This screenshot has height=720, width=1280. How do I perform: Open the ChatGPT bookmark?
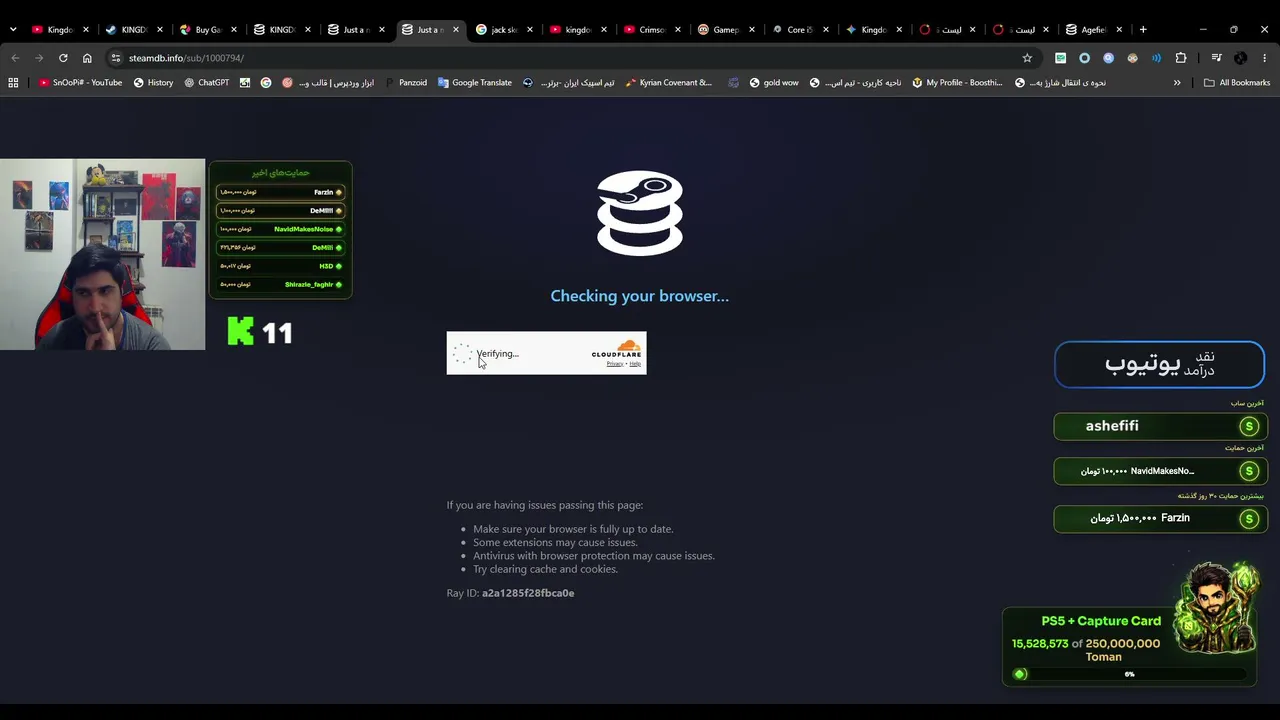[x=206, y=83]
